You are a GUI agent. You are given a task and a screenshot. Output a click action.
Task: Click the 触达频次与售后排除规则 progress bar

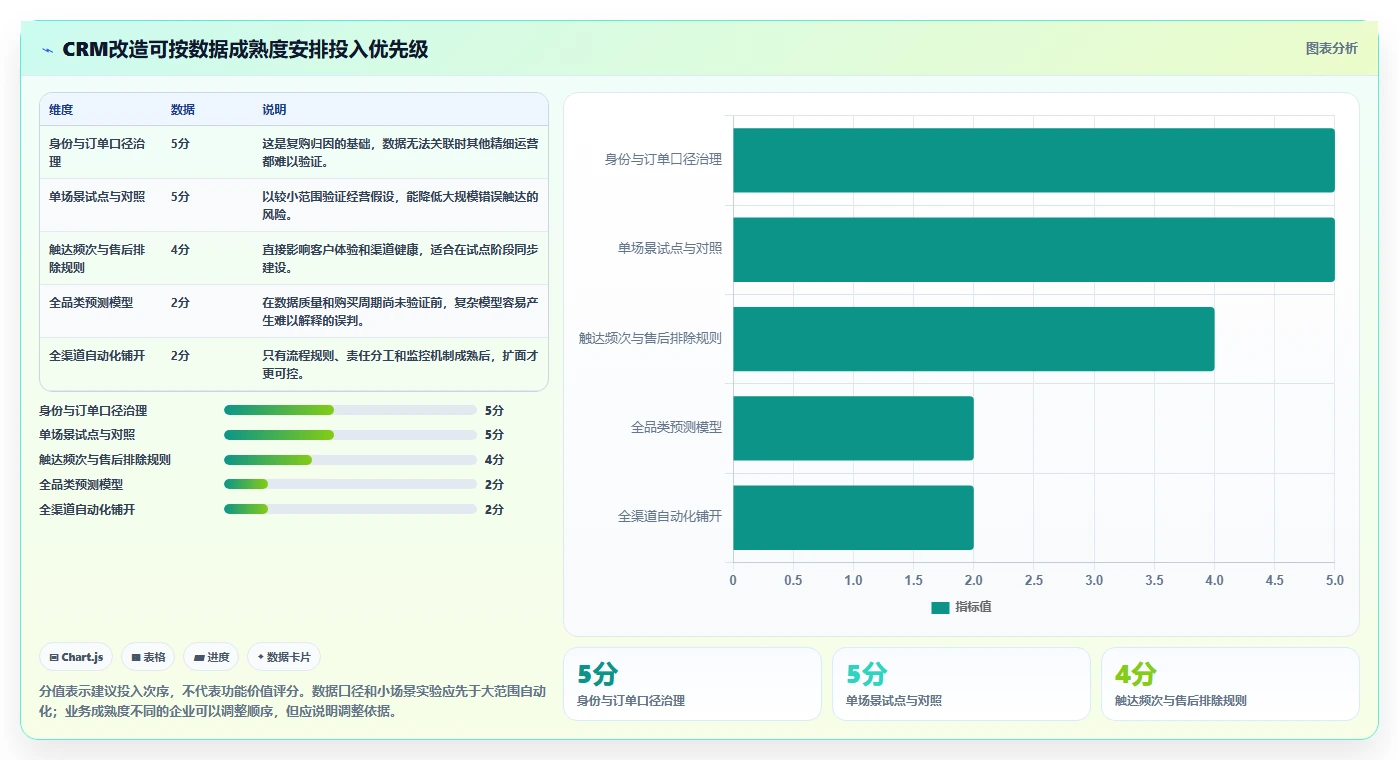pos(350,460)
